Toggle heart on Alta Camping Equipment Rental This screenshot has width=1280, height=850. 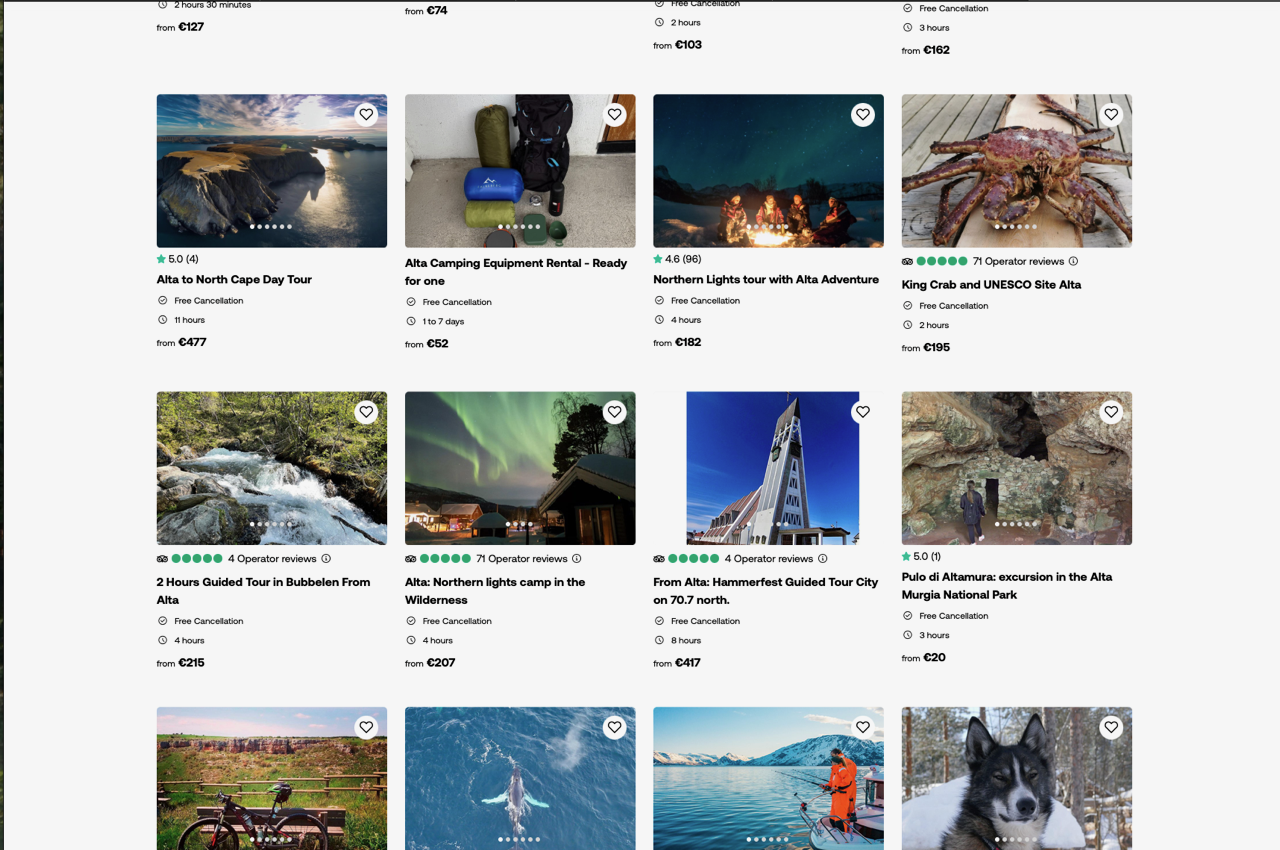click(x=614, y=115)
